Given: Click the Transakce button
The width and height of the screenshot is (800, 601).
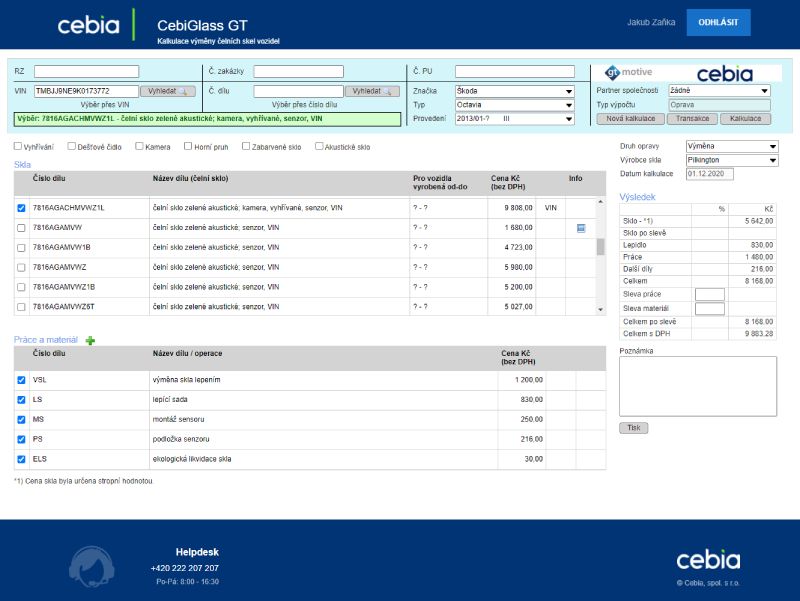Looking at the screenshot, I should point(692,119).
